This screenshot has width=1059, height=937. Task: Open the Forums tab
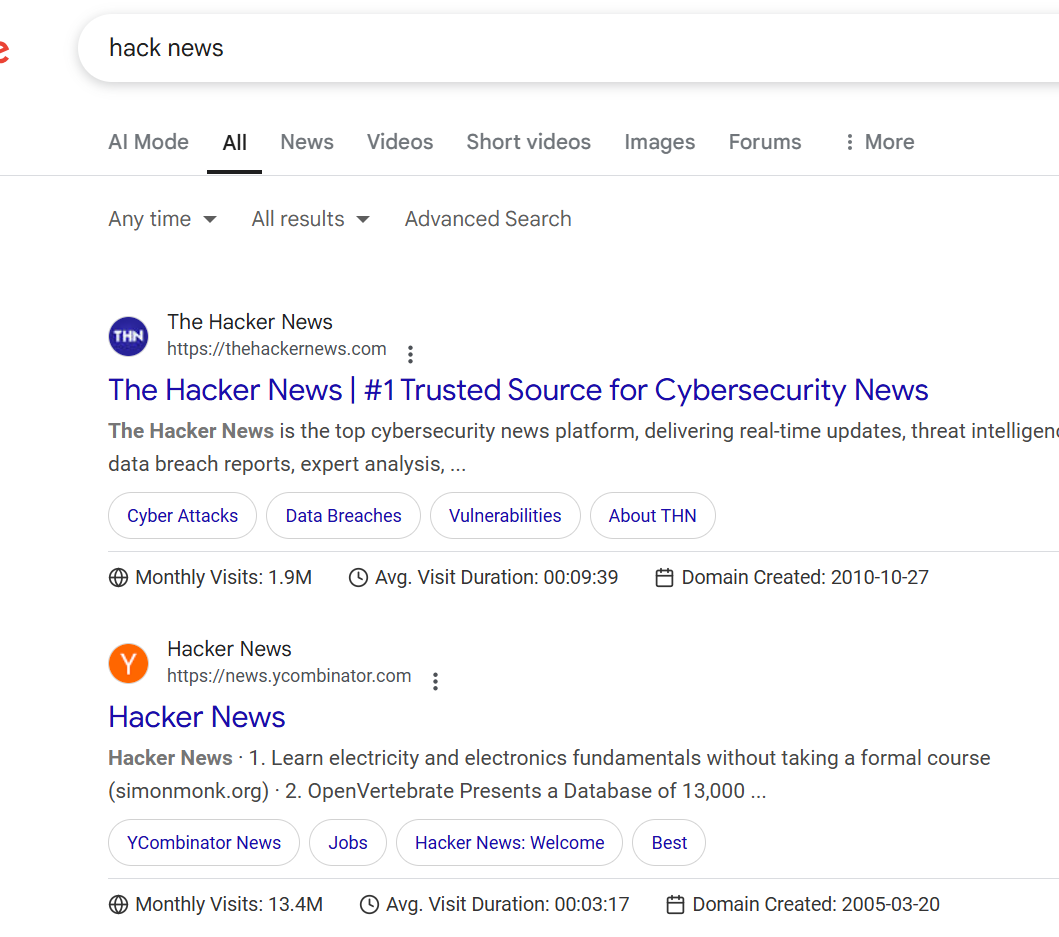tap(765, 142)
